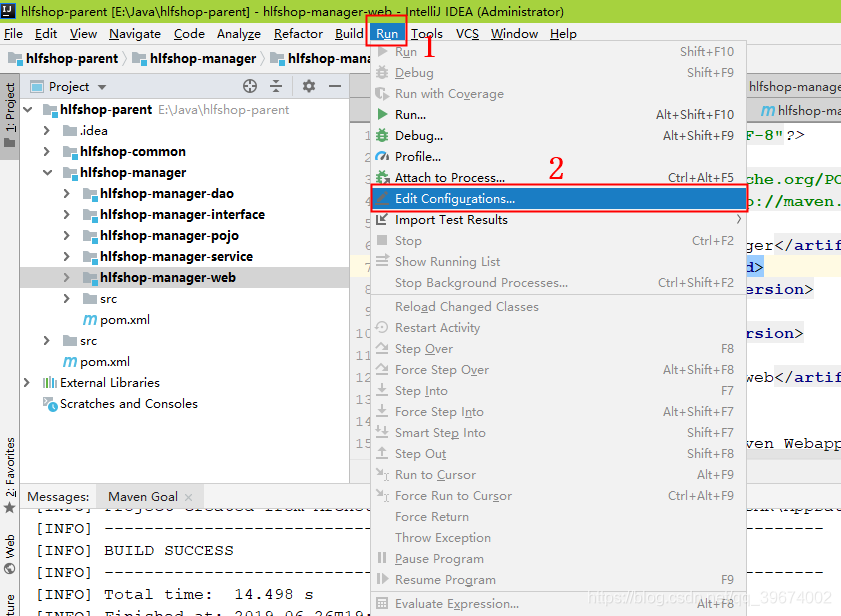Image resolution: width=841 pixels, height=616 pixels.
Task: Open the VCS menu
Action: tap(467, 34)
